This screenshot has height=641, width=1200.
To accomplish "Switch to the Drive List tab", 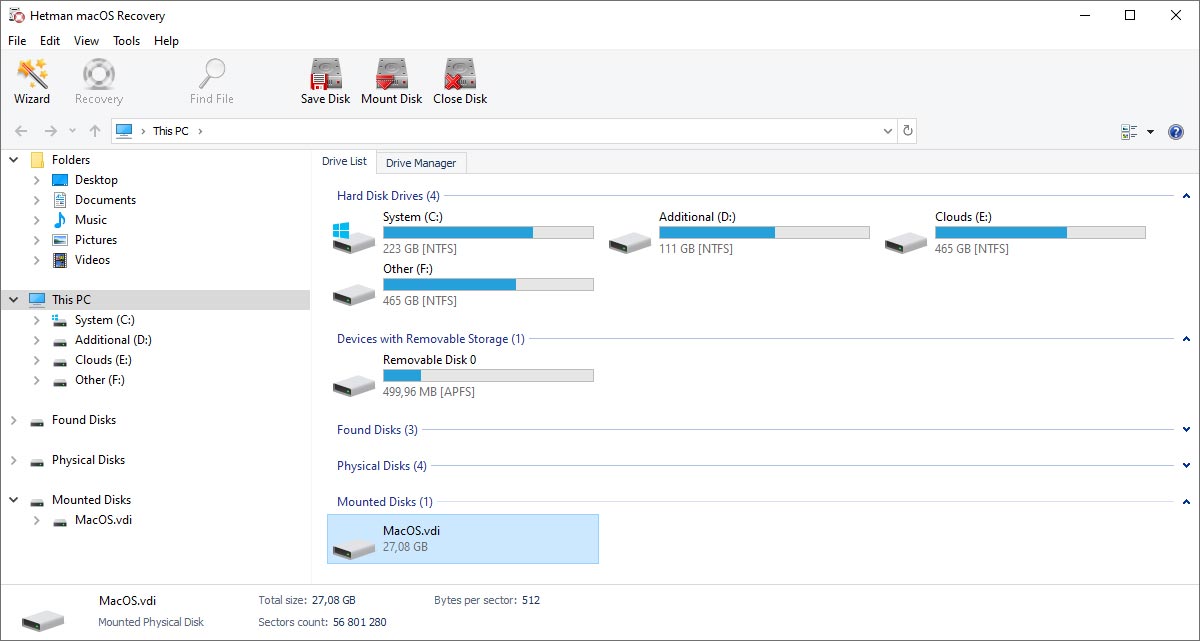I will (344, 161).
